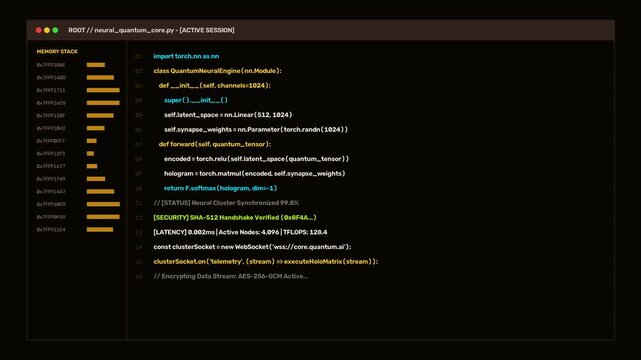This screenshot has height=360, width=641.
Task: Click the 'hologram = torch.matmul' line
Action: pyautogui.click(x=255, y=174)
